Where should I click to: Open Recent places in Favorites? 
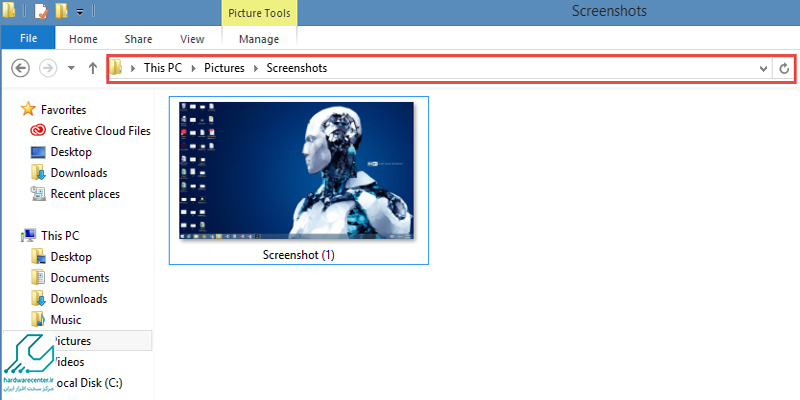tap(85, 194)
